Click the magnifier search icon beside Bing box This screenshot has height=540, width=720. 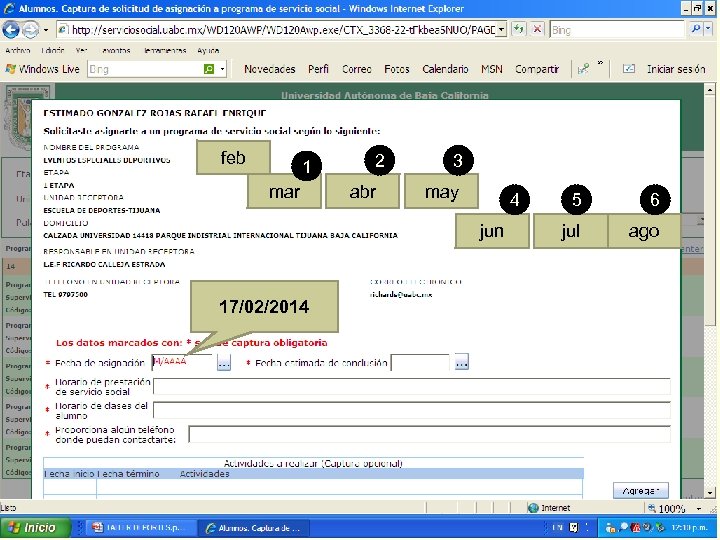point(696,29)
